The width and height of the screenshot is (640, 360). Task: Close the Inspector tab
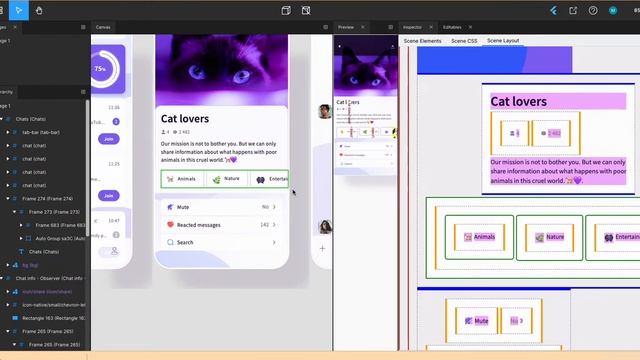click(x=431, y=27)
